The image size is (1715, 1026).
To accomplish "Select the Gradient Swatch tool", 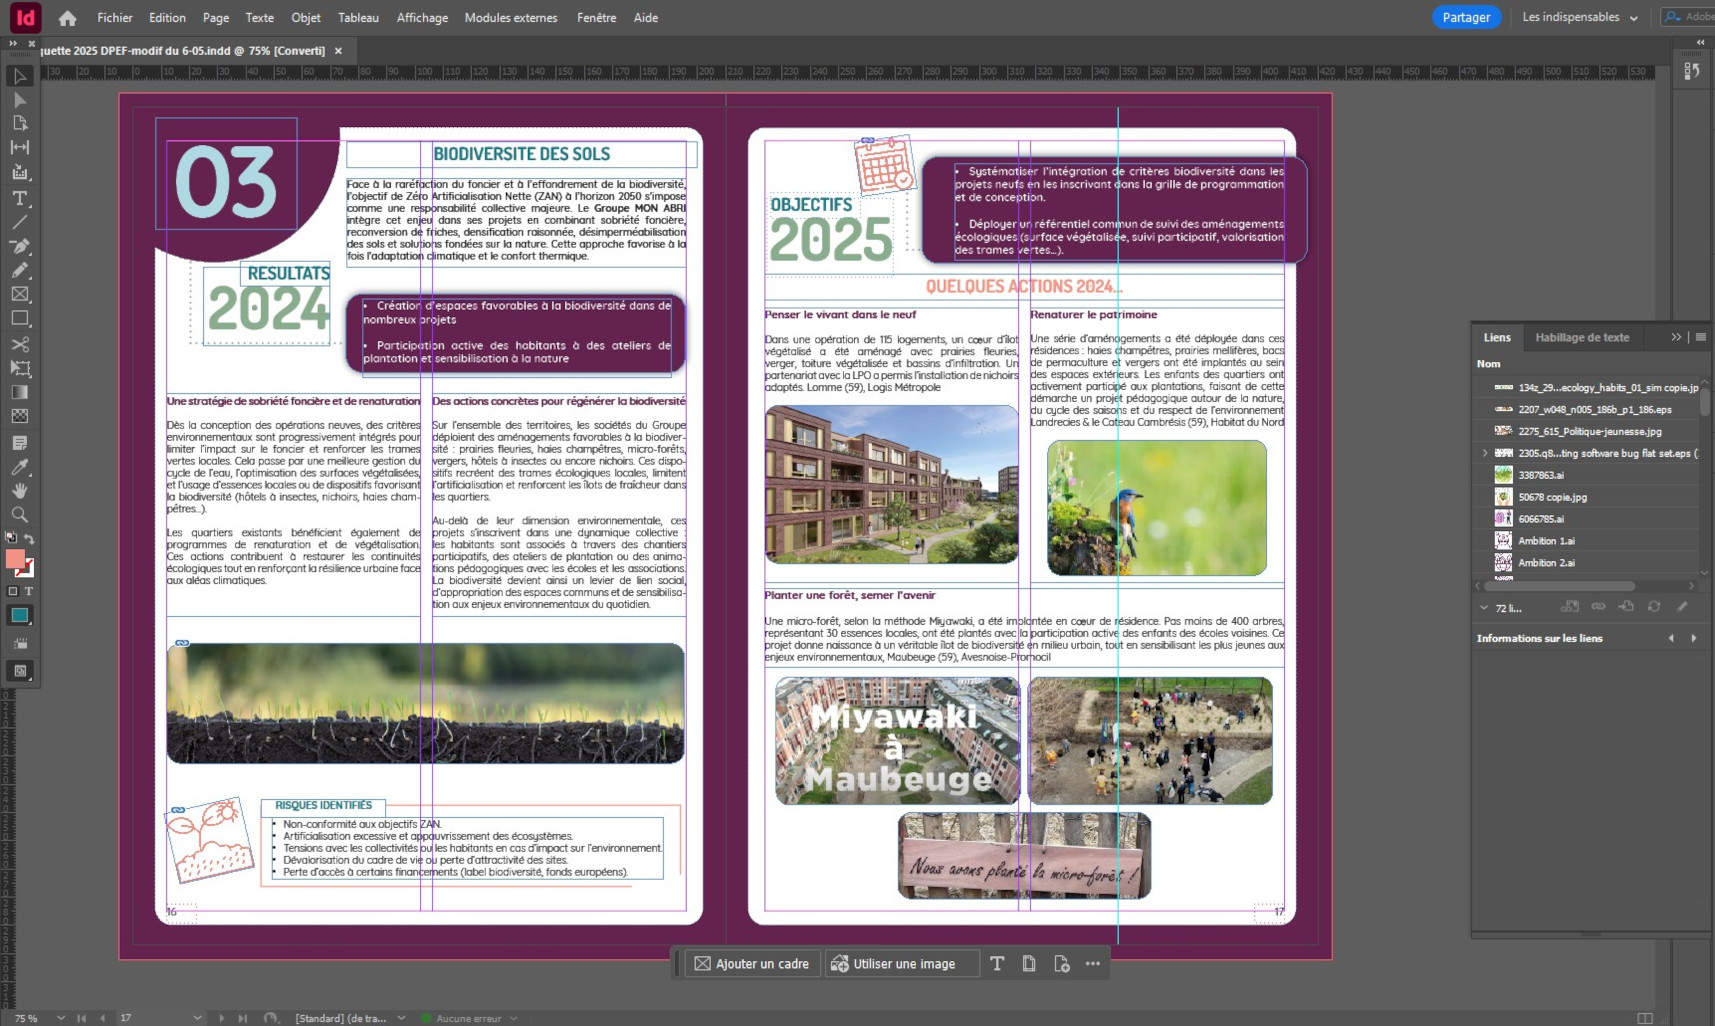I will [x=19, y=391].
